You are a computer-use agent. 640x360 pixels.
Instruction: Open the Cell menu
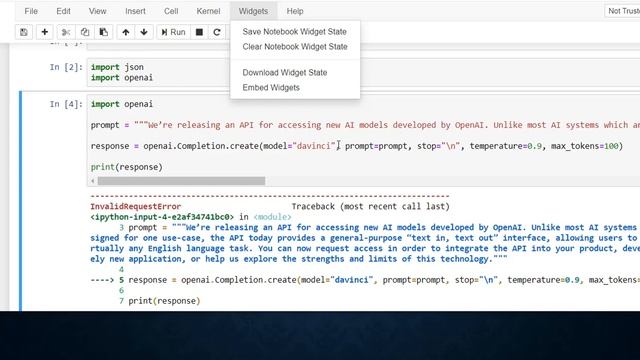click(171, 11)
